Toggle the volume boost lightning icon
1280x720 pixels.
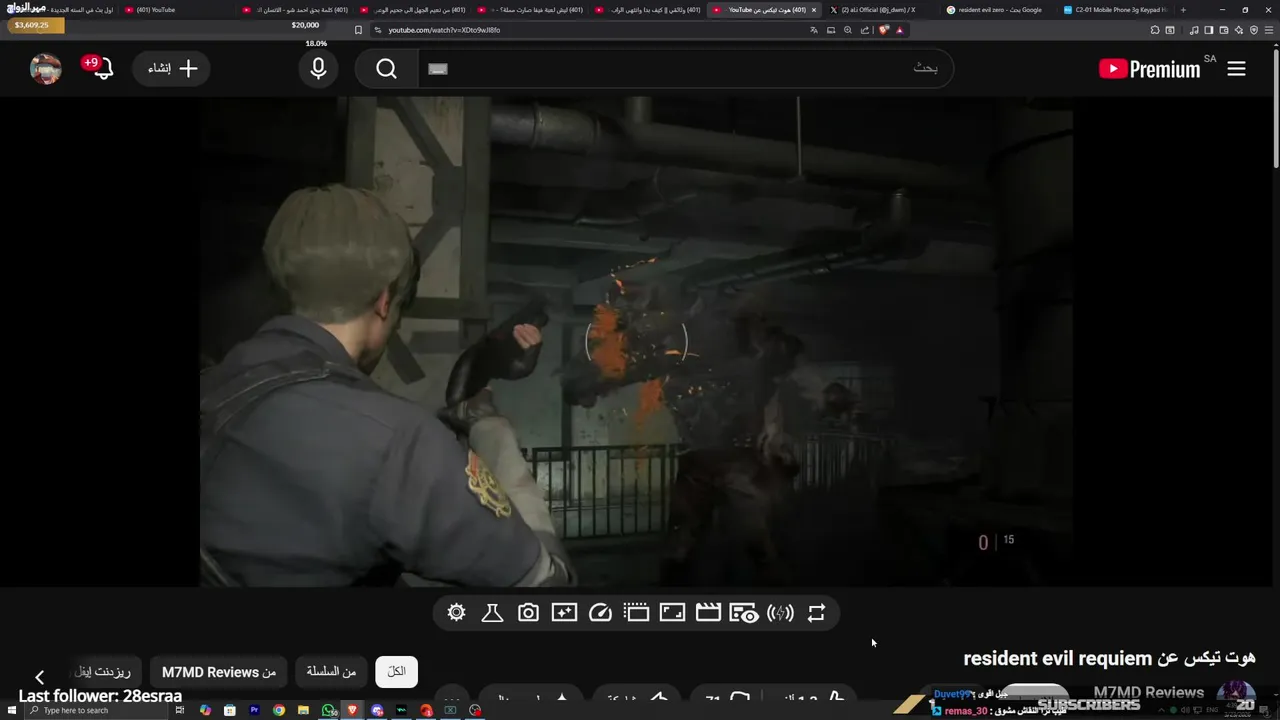point(780,613)
